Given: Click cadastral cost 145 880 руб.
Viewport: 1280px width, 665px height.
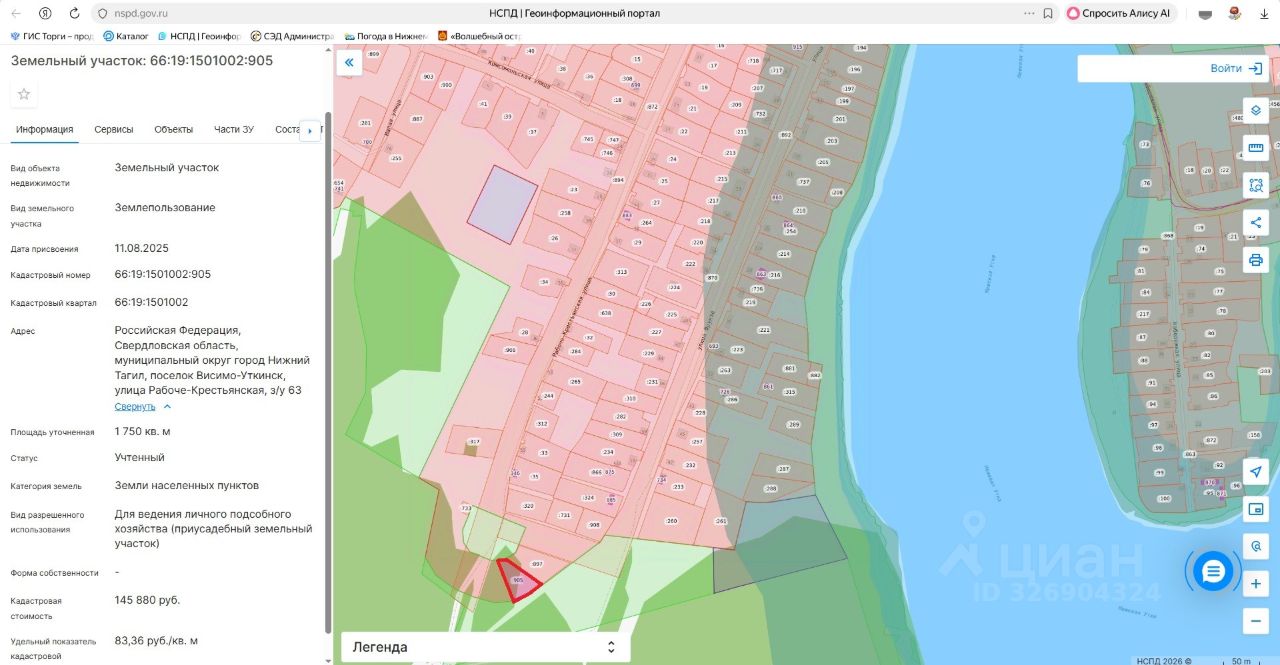Looking at the screenshot, I should click(147, 600).
